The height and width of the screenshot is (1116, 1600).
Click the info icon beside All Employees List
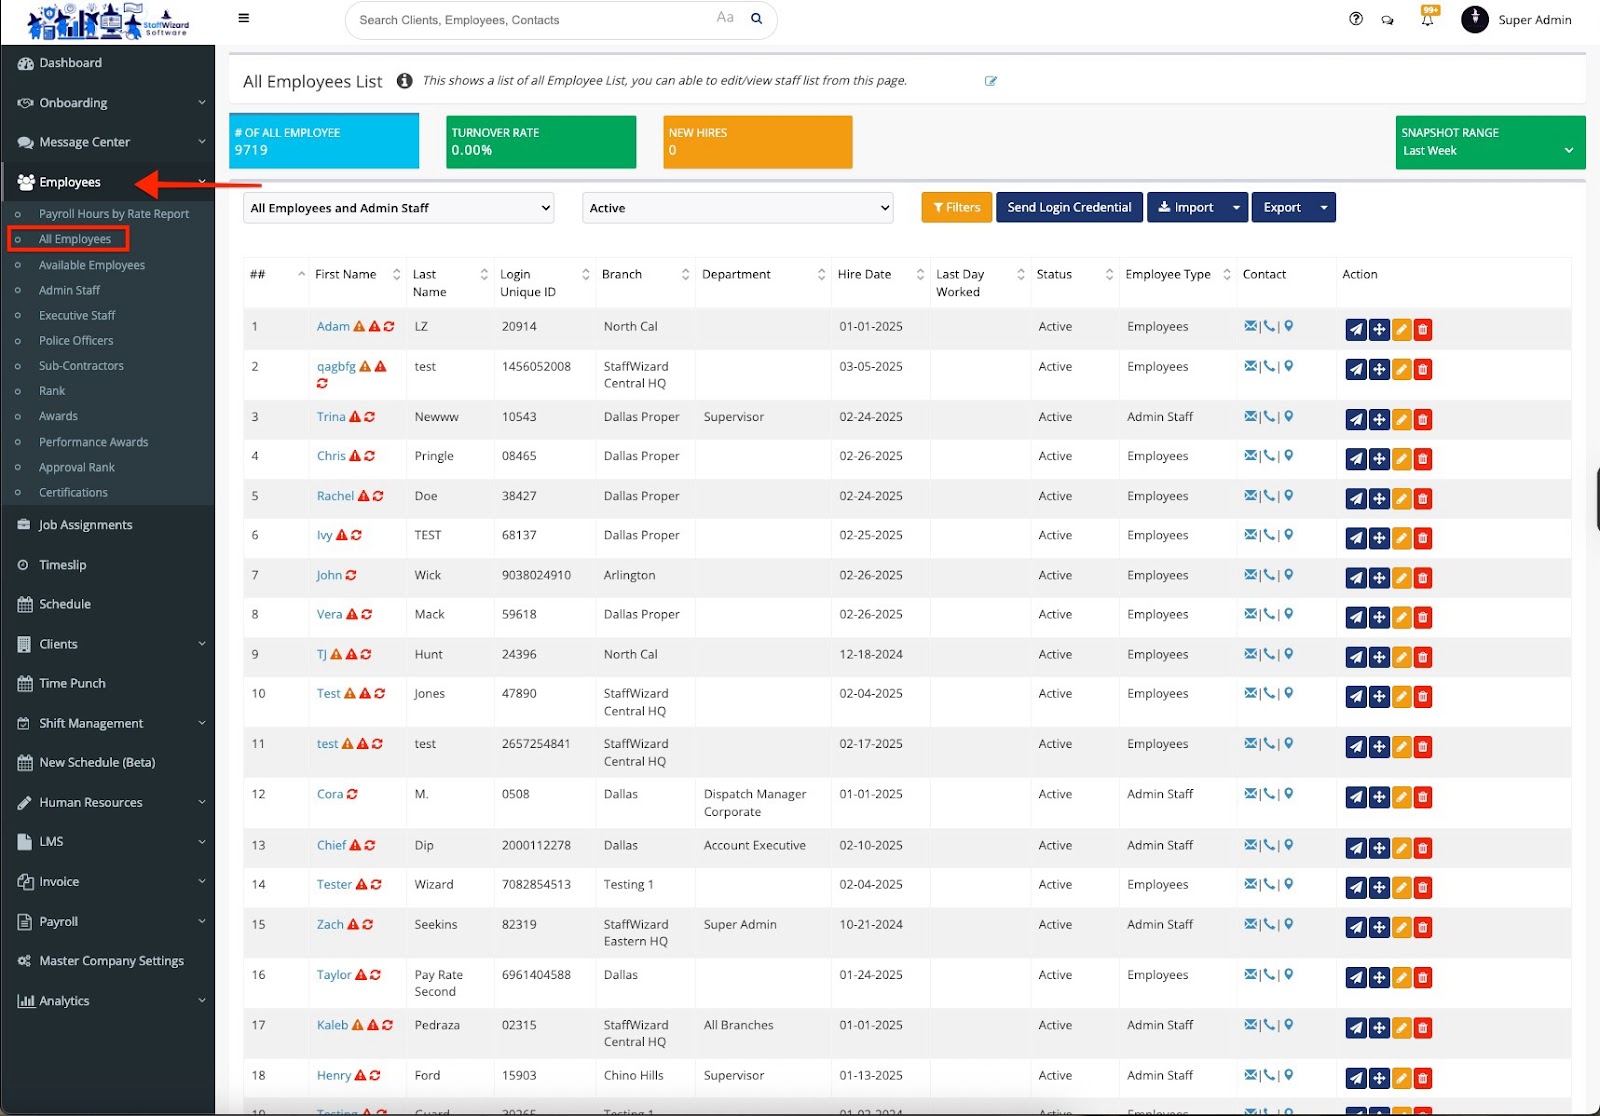pyautogui.click(x=404, y=81)
